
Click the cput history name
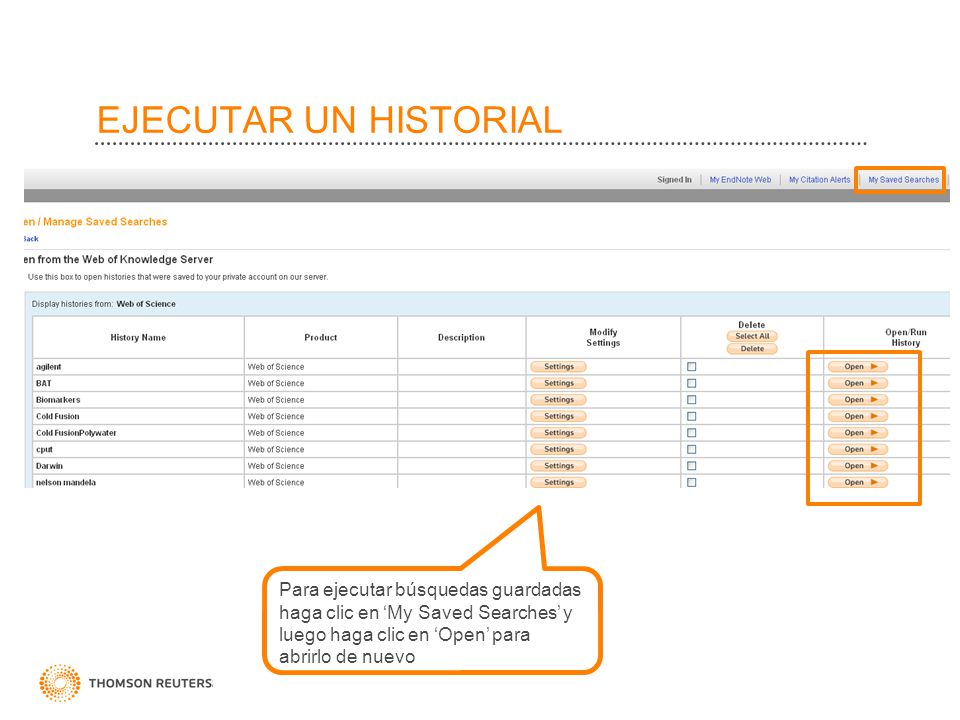click(44, 449)
